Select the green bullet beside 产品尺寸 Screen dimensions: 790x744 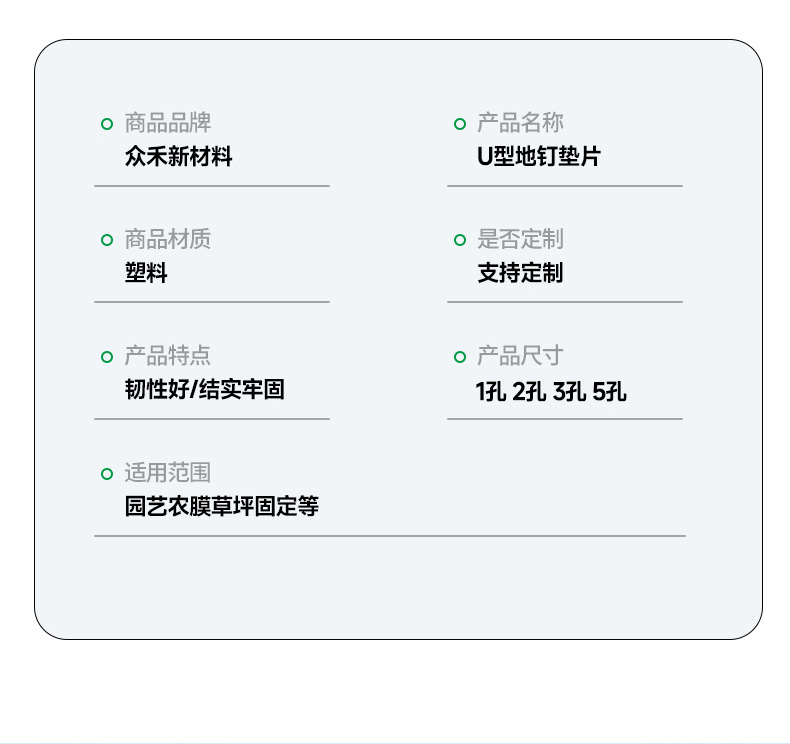[x=460, y=357]
